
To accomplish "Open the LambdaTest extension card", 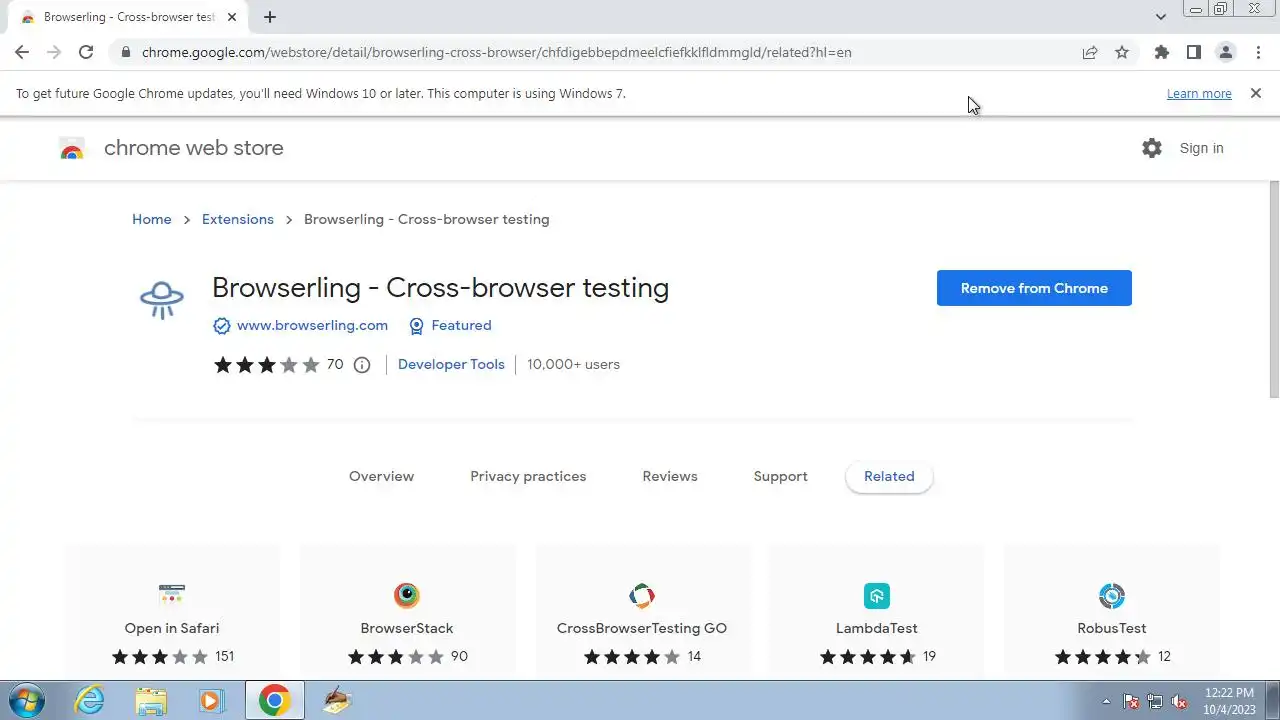I will click(877, 613).
